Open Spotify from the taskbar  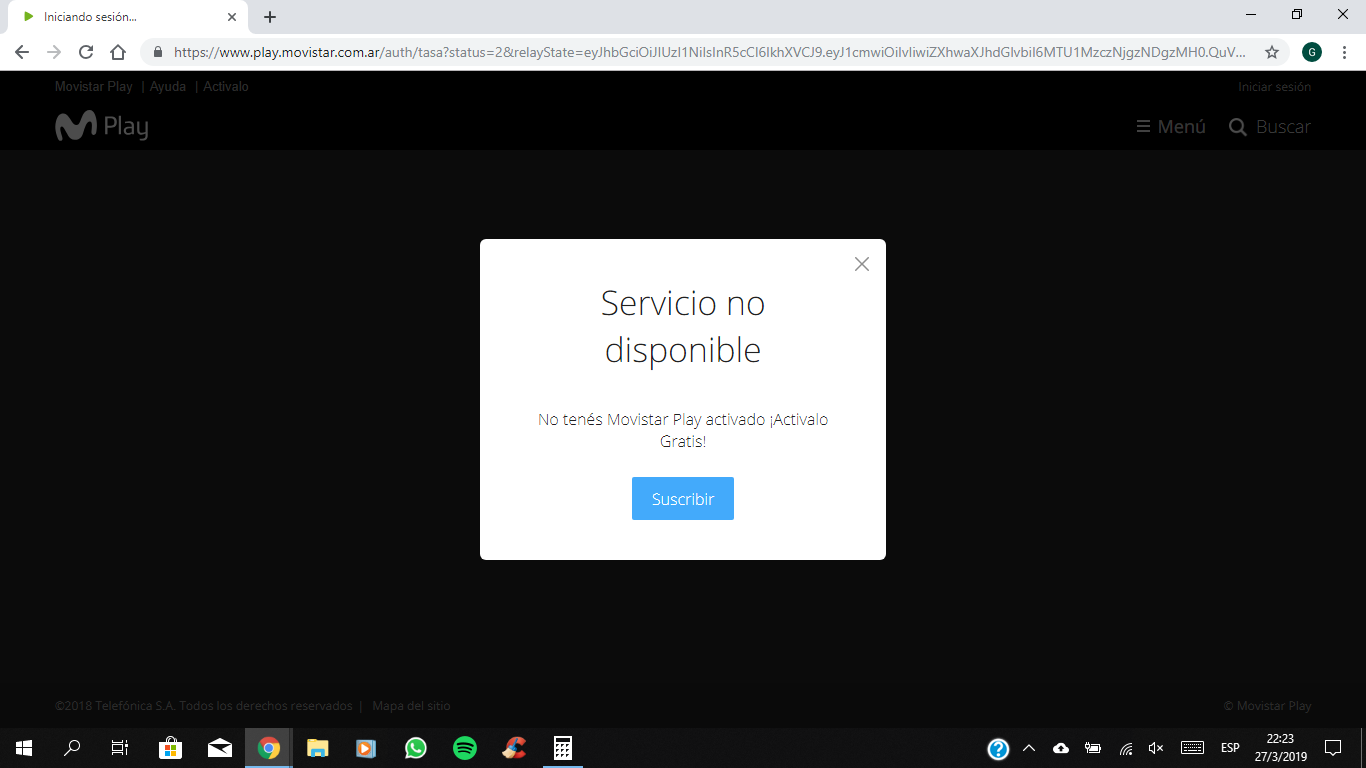point(465,748)
